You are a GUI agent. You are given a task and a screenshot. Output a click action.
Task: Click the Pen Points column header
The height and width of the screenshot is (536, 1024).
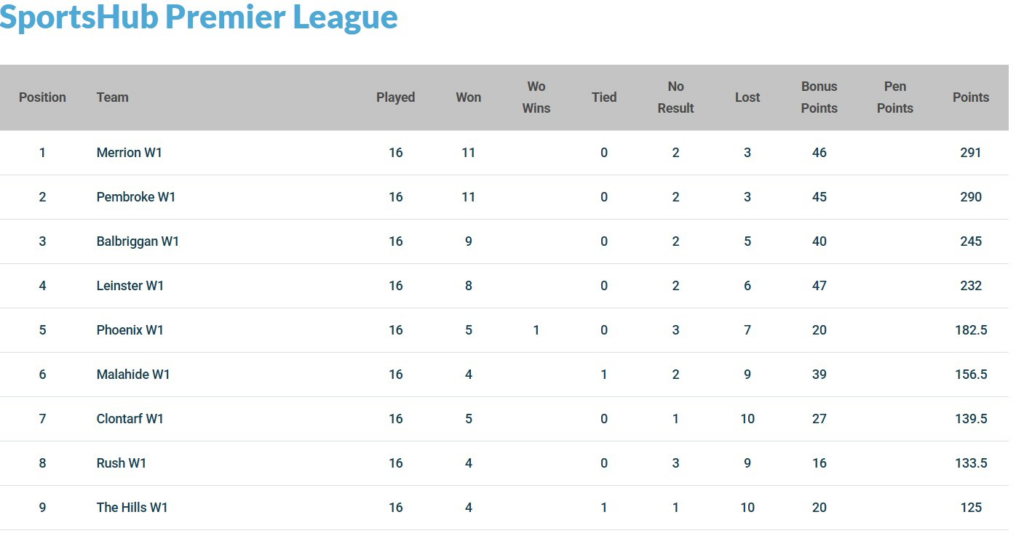click(895, 97)
